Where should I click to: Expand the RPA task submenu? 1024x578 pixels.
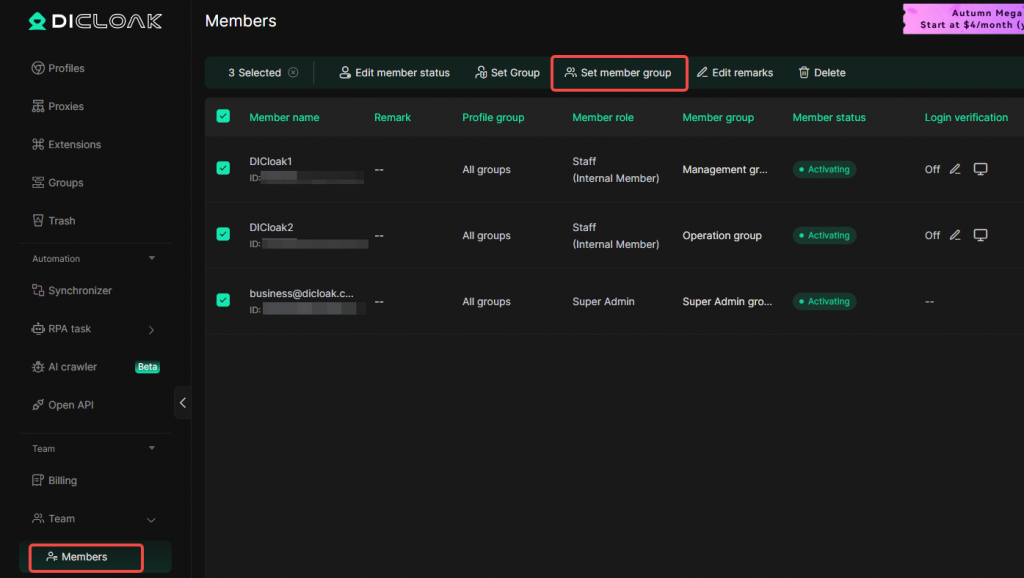point(151,329)
